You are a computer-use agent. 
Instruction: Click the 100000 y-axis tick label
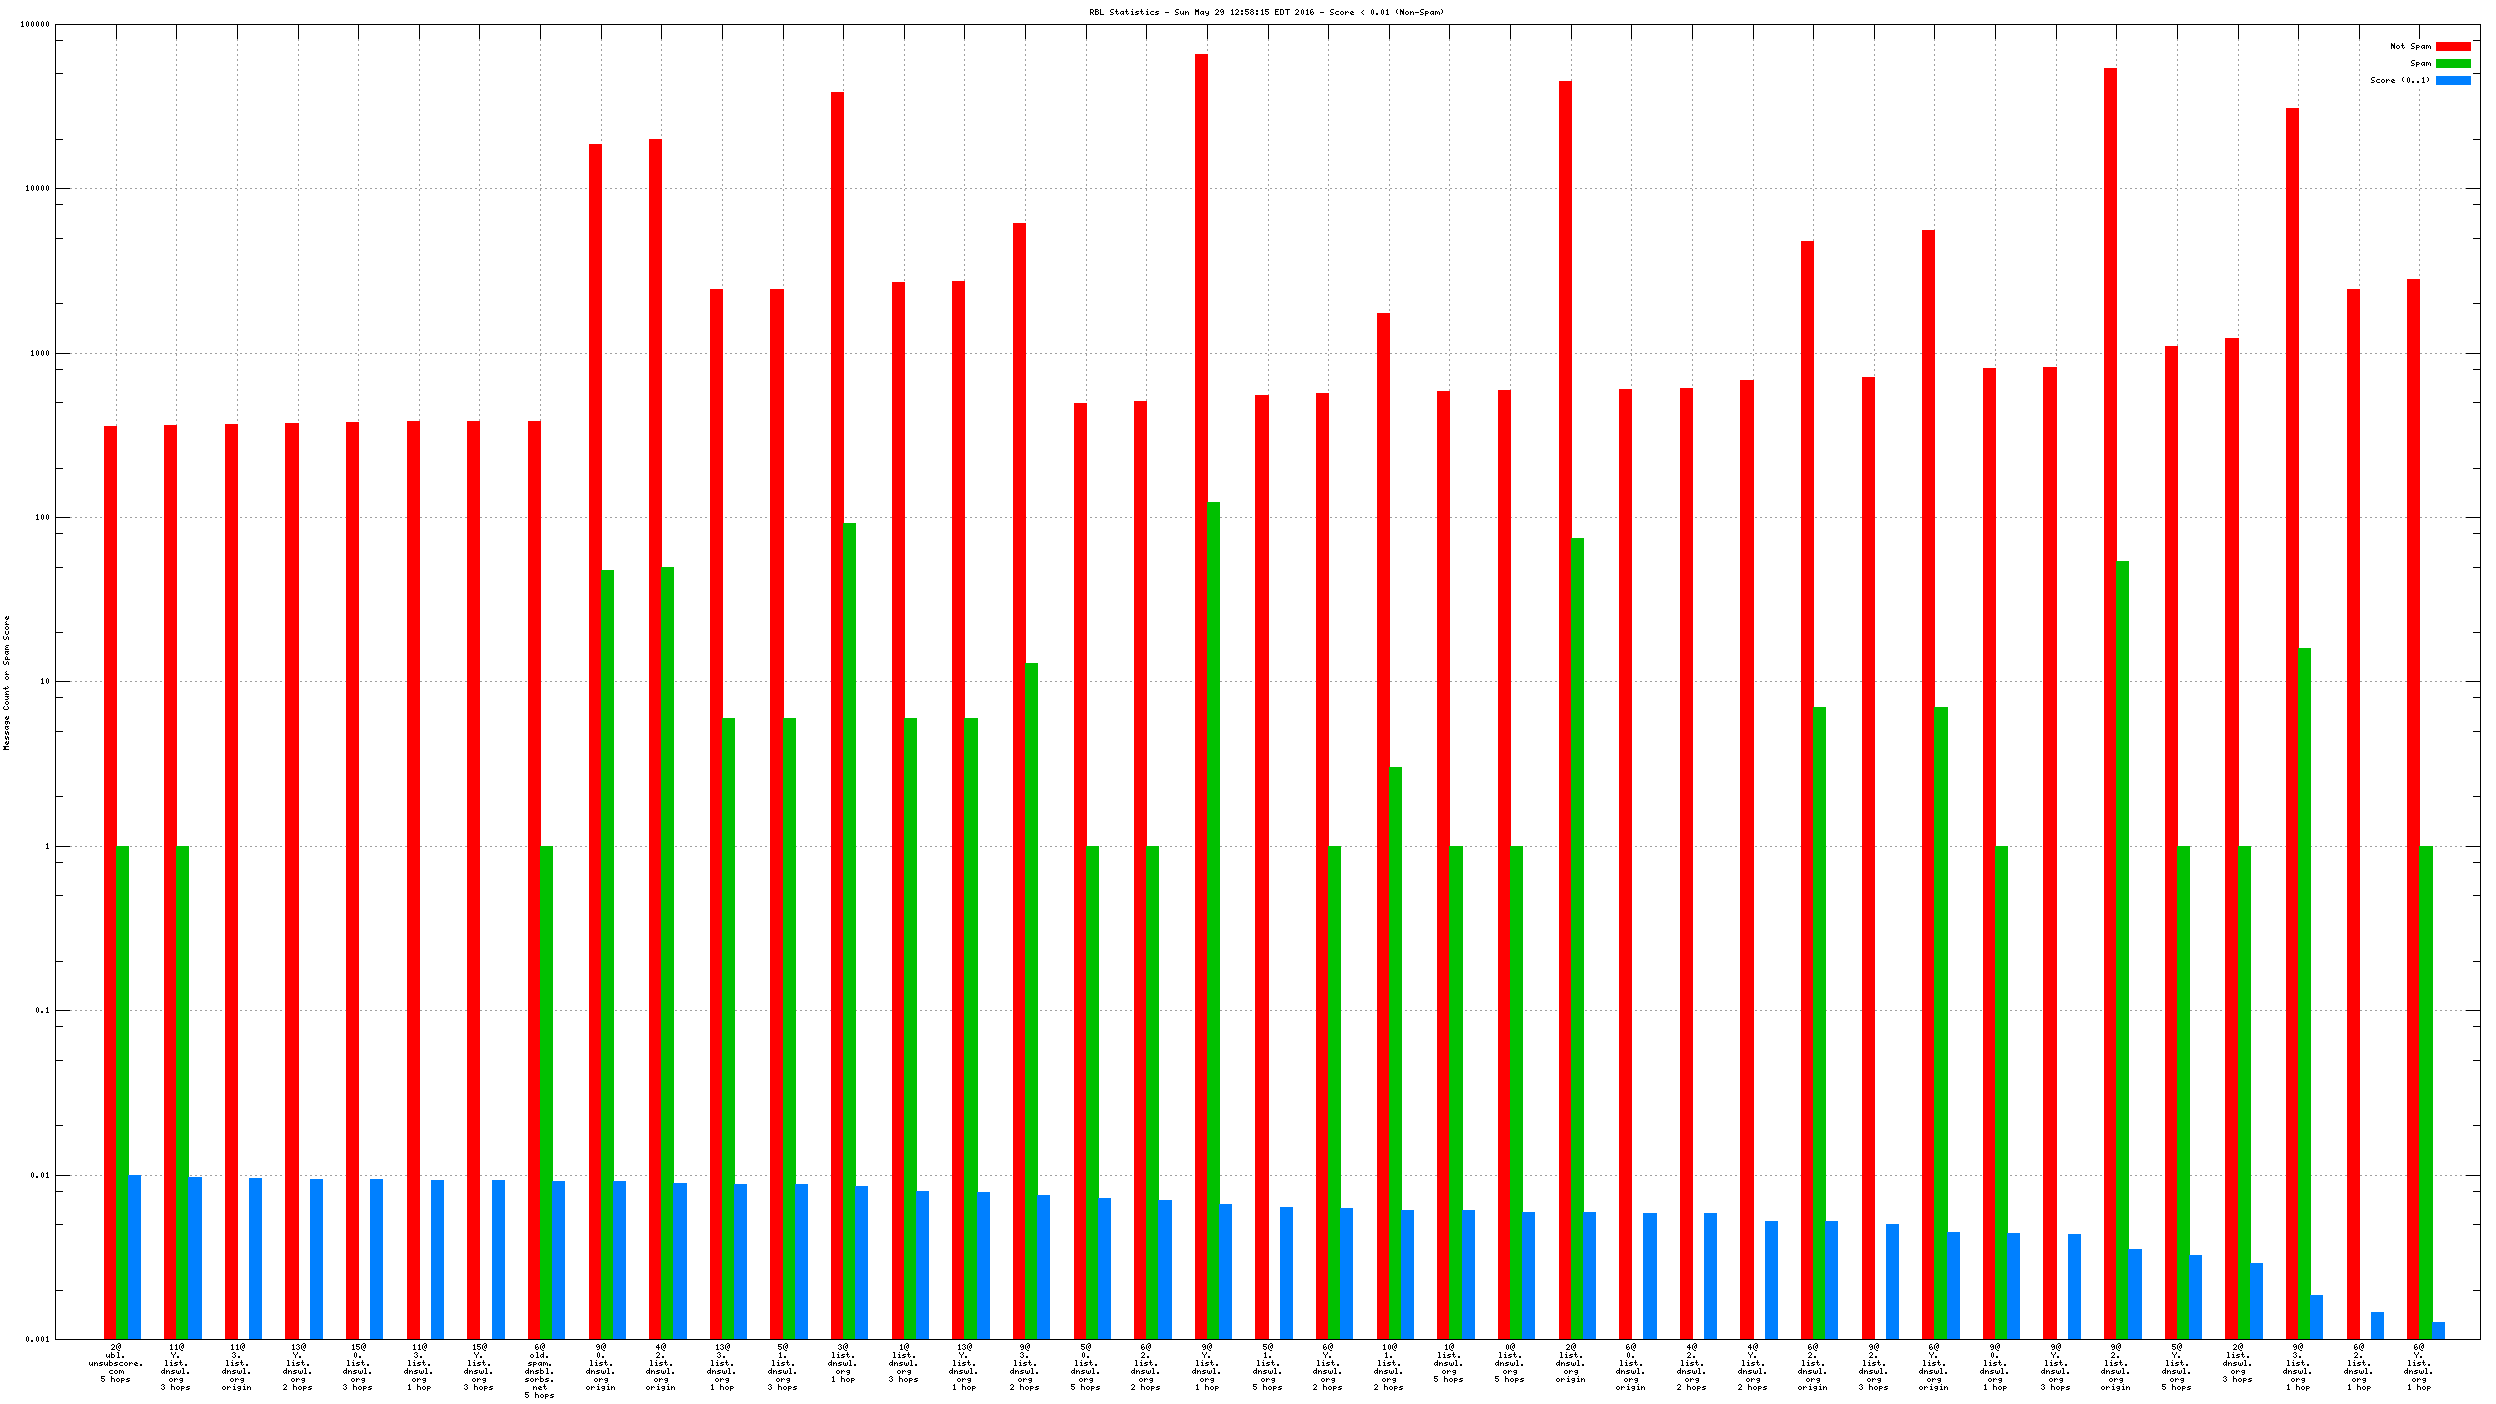35,24
